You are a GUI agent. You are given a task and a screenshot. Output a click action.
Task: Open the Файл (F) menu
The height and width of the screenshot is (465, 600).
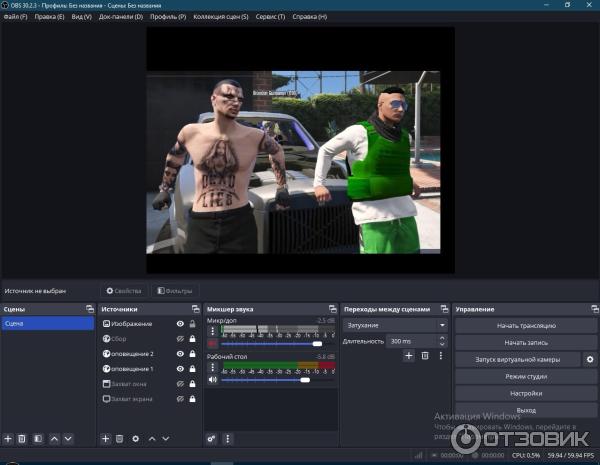[x=16, y=17]
